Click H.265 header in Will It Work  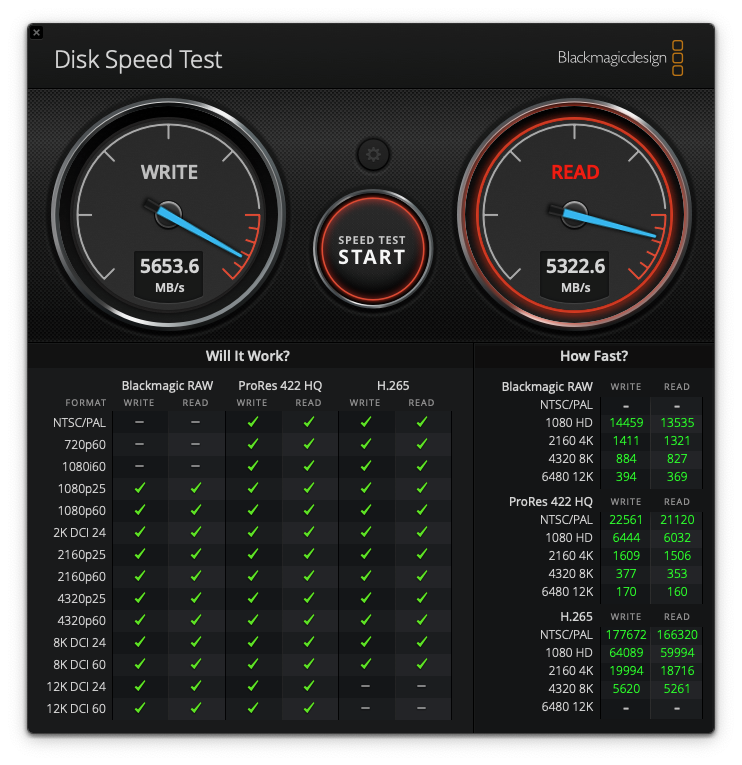tap(393, 385)
